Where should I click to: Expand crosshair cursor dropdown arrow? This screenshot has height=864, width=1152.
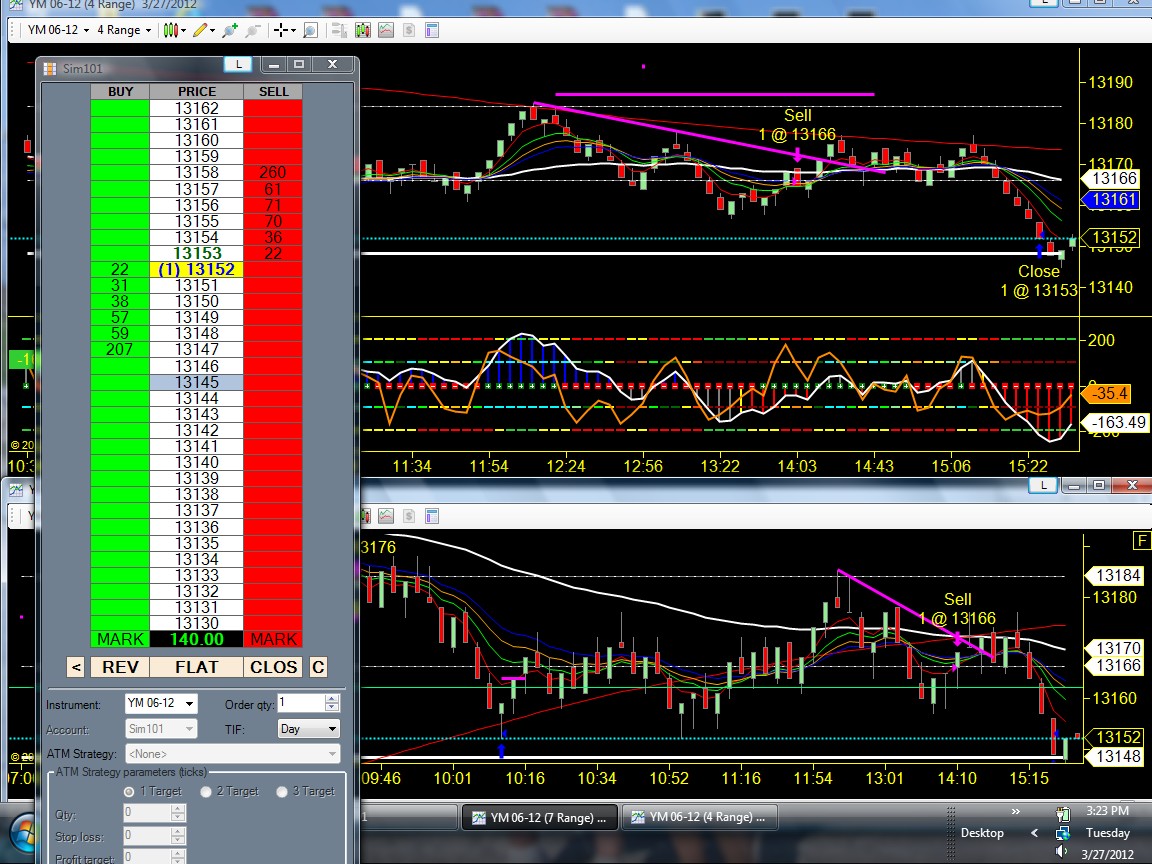[x=293, y=30]
